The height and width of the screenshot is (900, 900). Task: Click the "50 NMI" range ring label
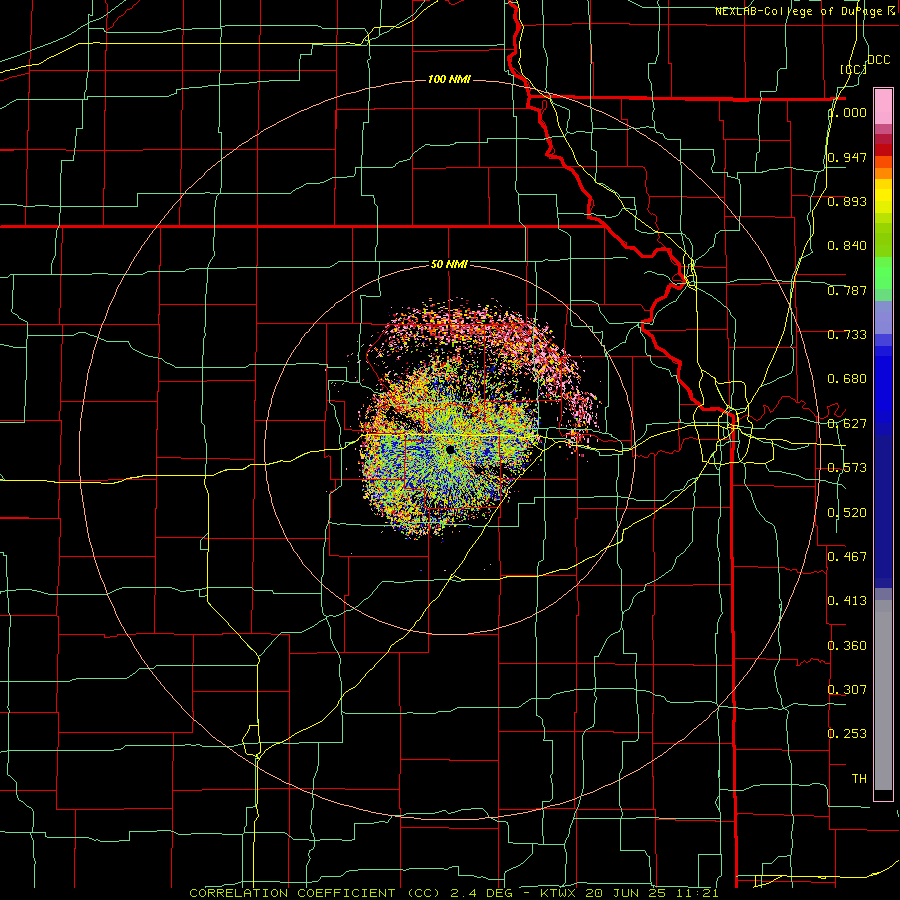pyautogui.click(x=449, y=264)
